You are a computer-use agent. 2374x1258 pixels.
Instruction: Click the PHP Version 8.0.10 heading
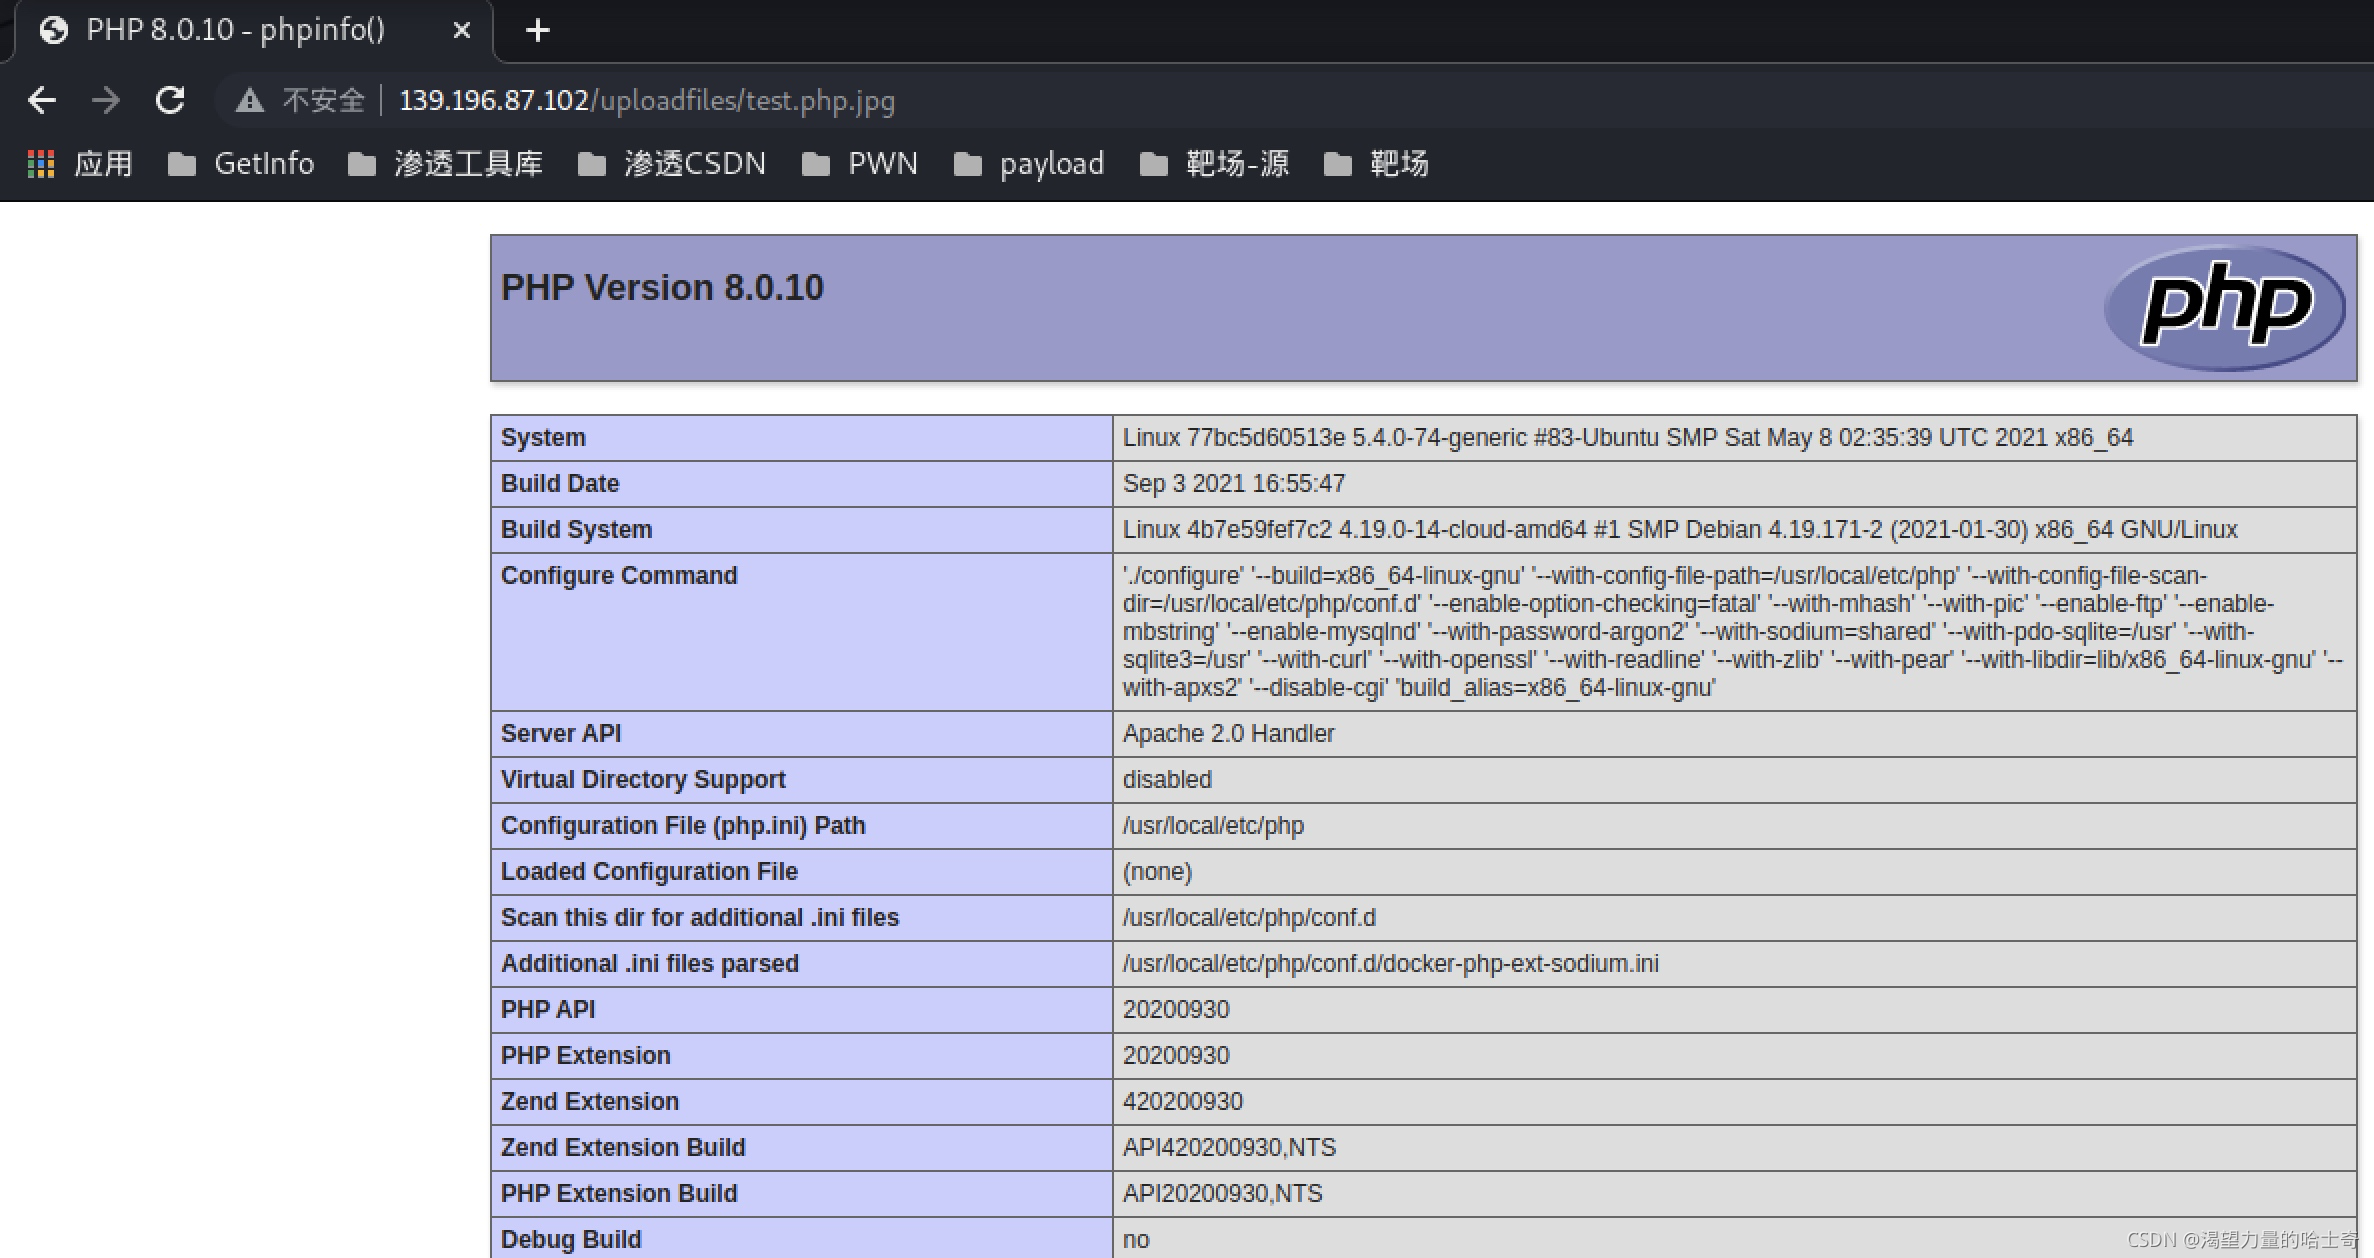(662, 288)
